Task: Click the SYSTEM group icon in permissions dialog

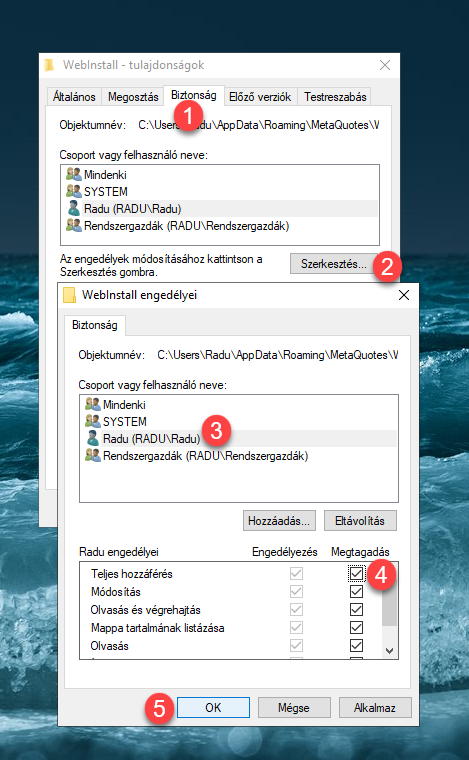Action: (93, 421)
